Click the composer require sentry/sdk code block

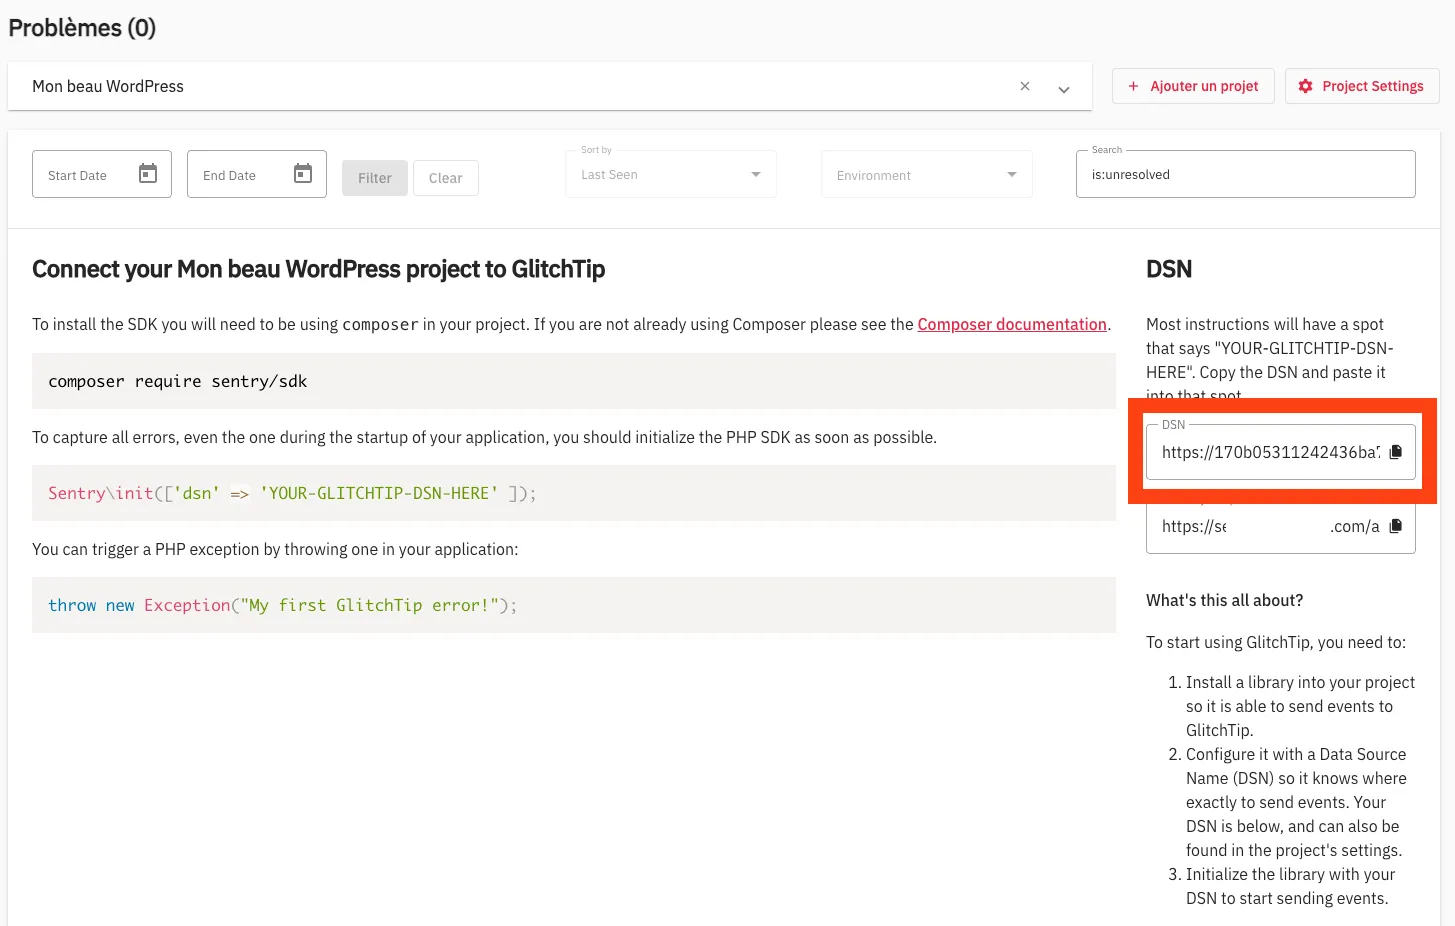coord(574,381)
